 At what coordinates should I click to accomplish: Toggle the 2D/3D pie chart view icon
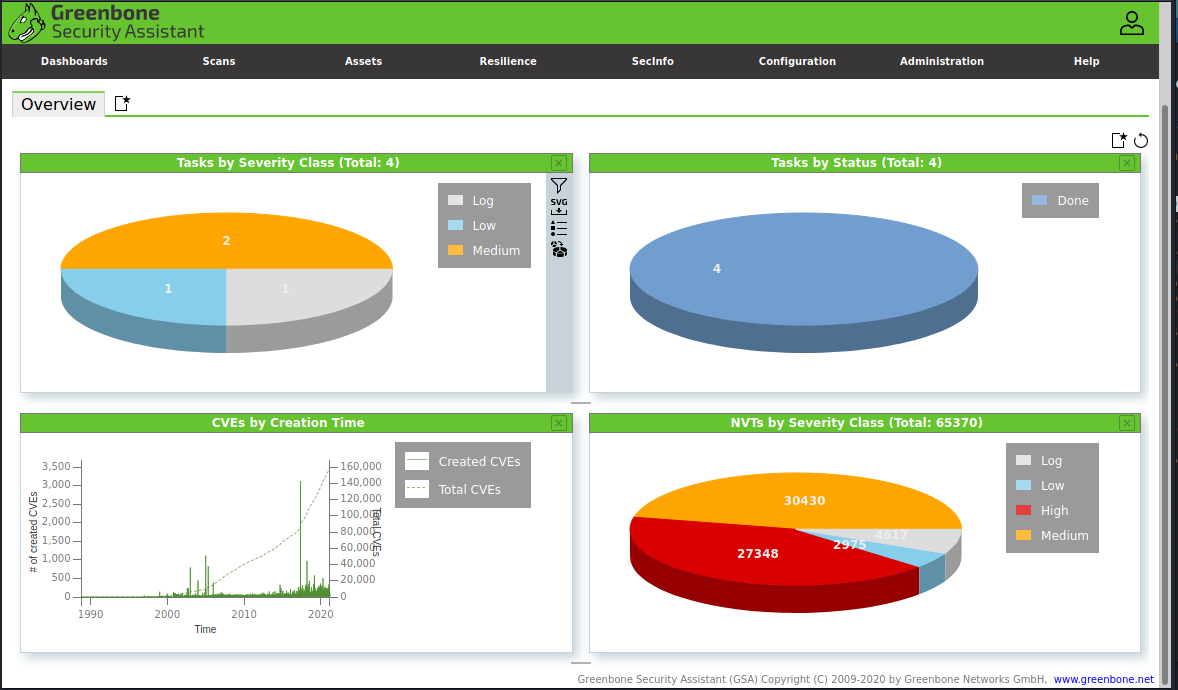point(559,250)
